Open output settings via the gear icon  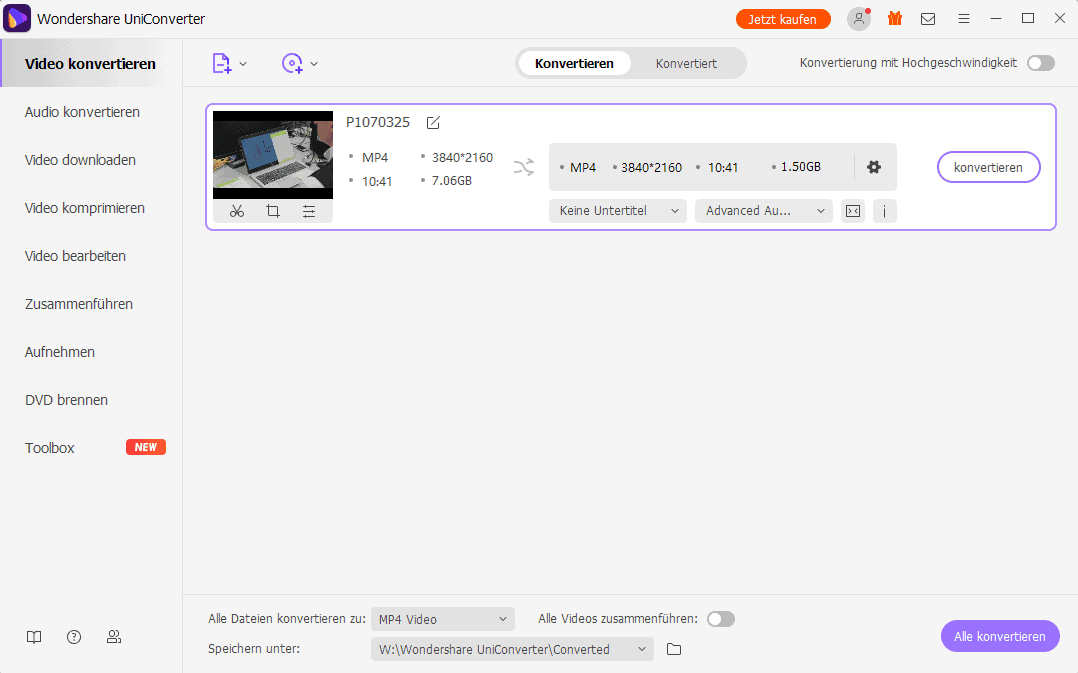(872, 167)
